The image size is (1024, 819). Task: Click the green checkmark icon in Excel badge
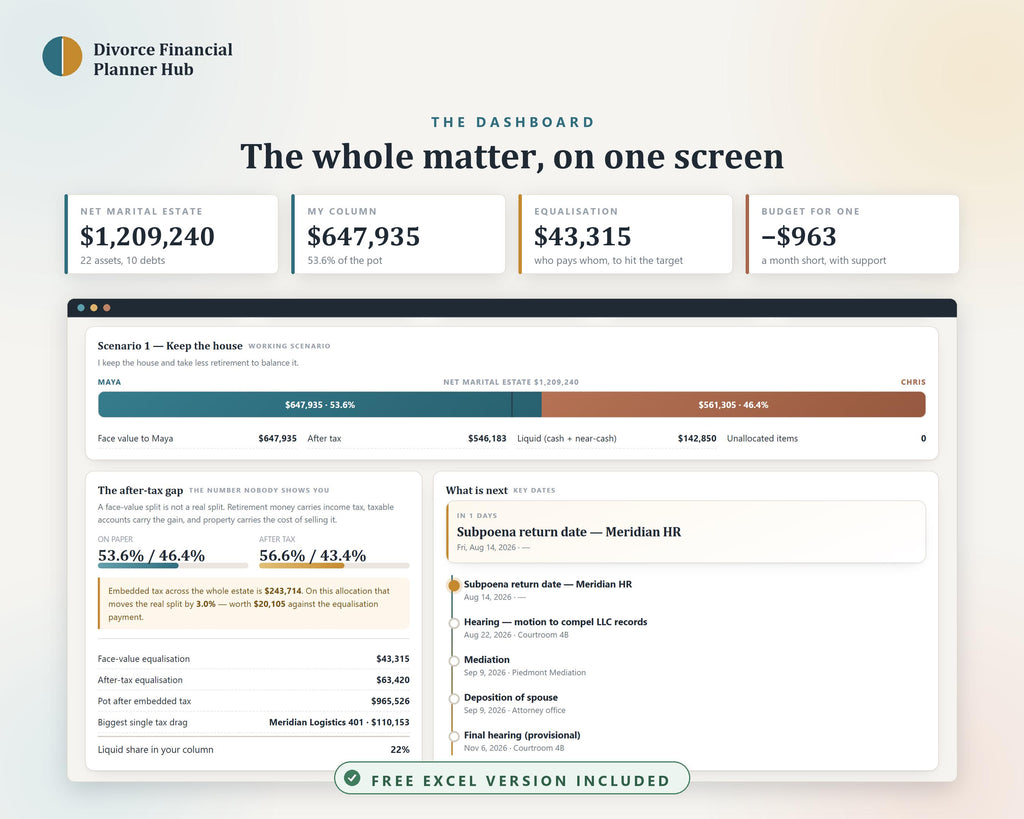[x=353, y=778]
